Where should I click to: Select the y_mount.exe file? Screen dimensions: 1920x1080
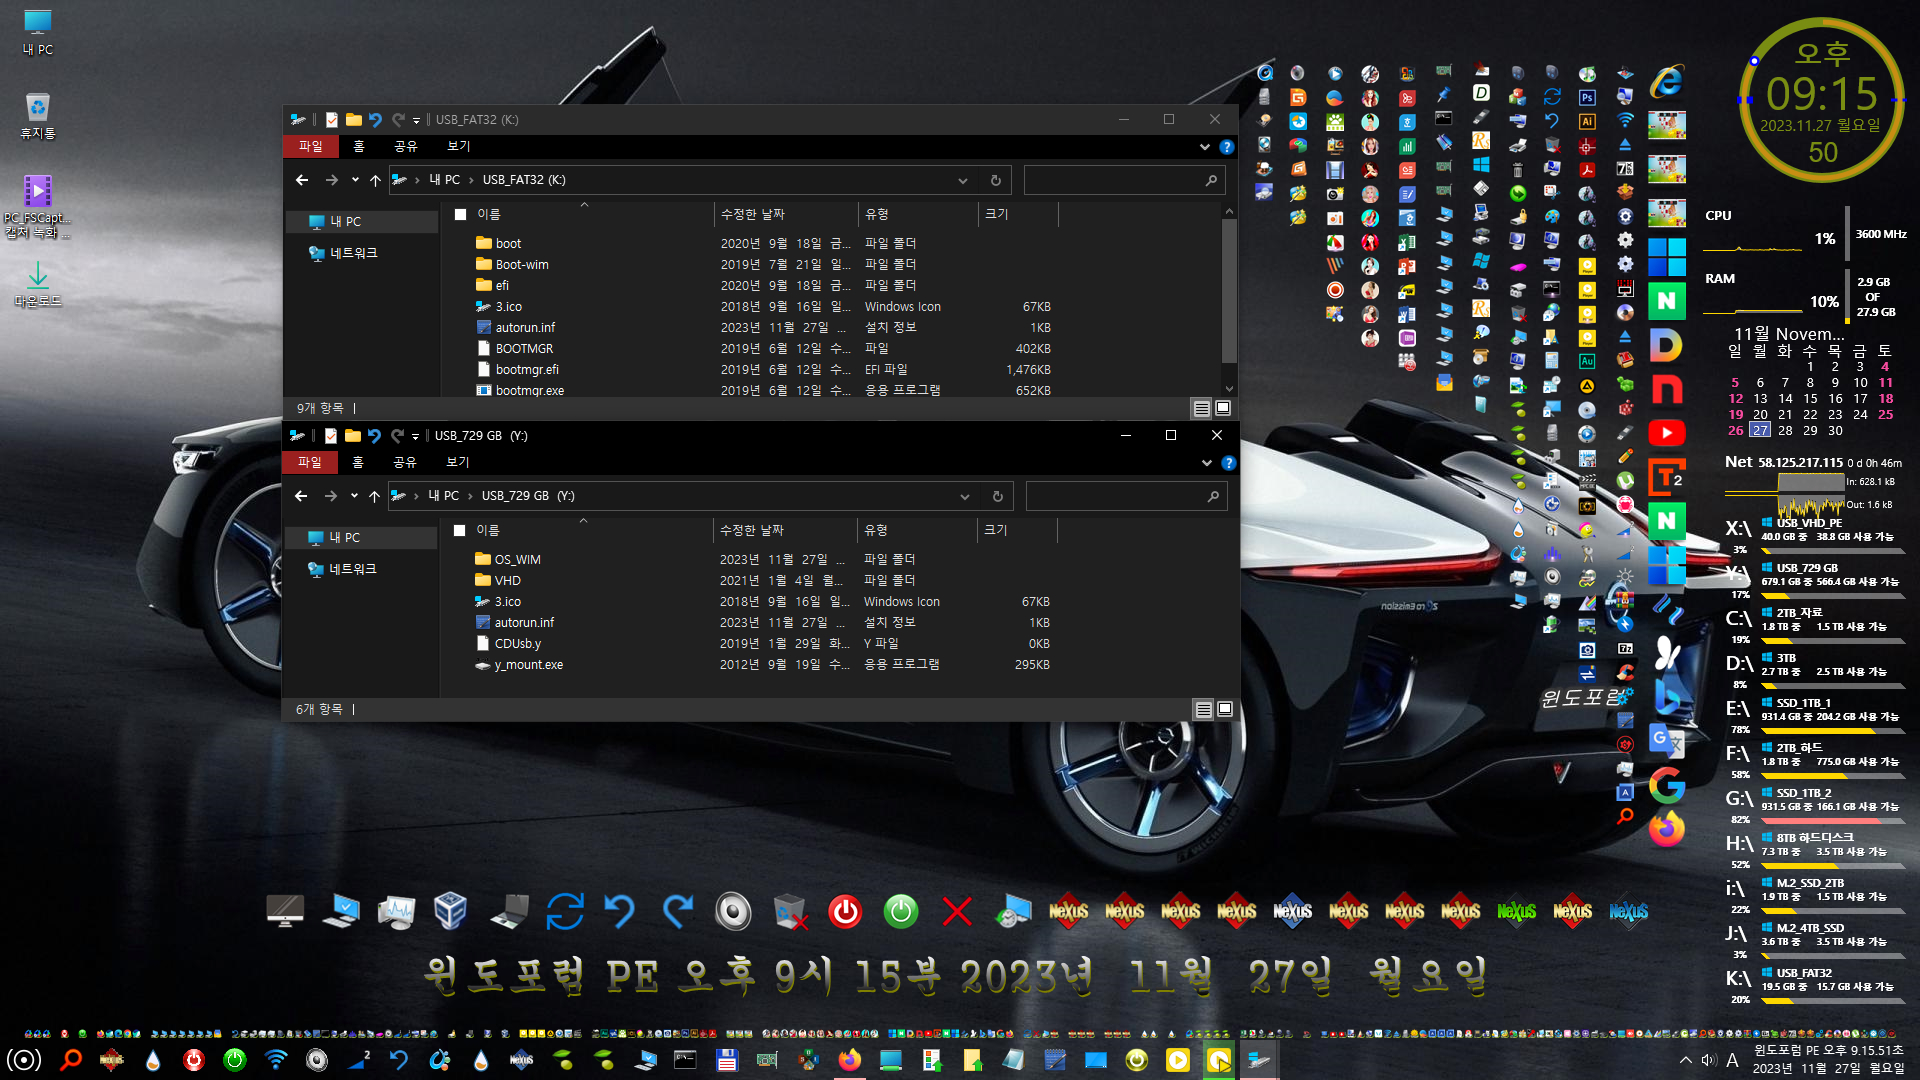click(x=528, y=665)
